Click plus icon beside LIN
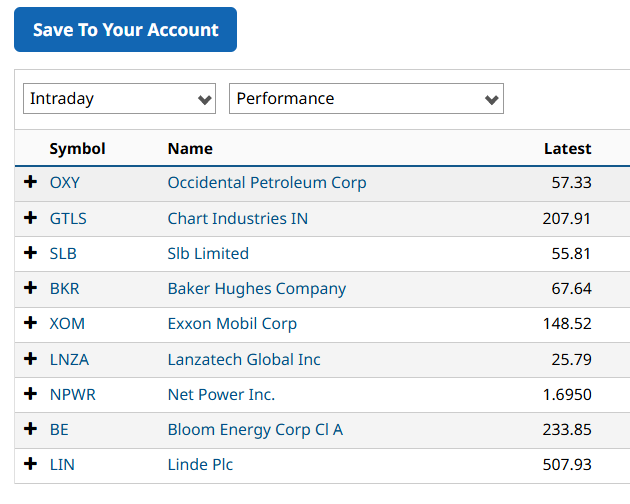 [30, 464]
